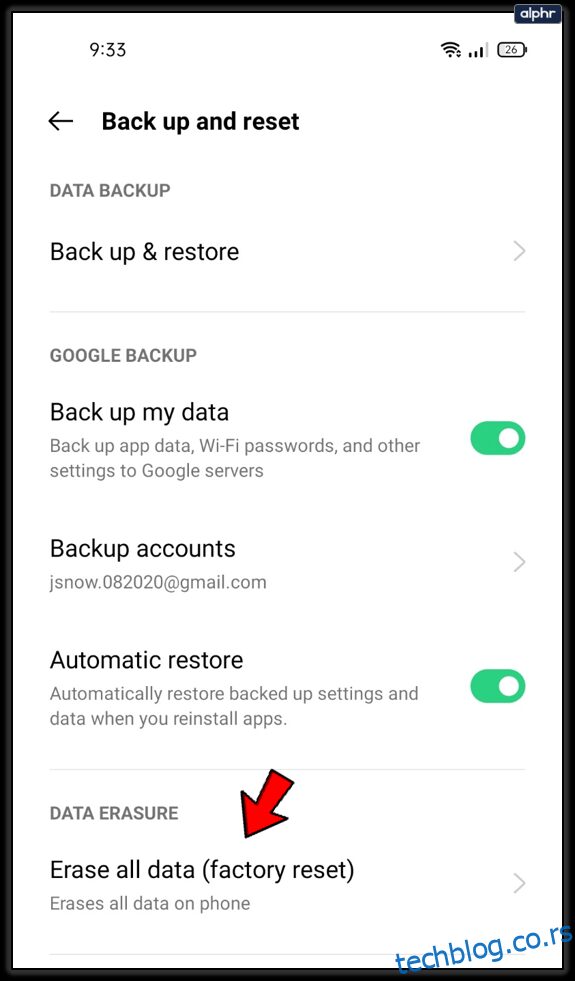The width and height of the screenshot is (575, 981).
Task: Tap jsnow.082020@gmail.com account text
Action: pyautogui.click(x=158, y=582)
